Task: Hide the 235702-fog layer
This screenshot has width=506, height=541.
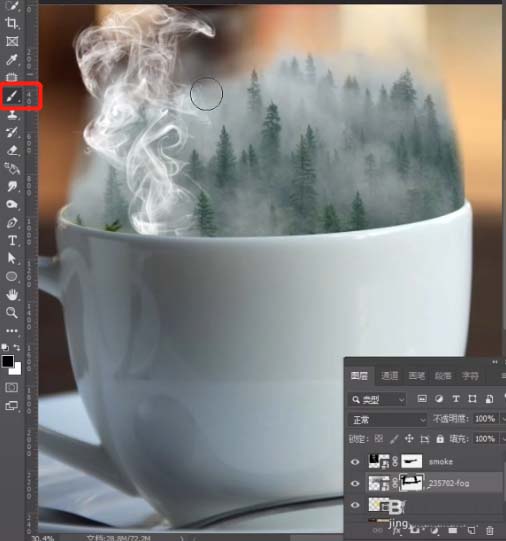Action: coord(355,483)
